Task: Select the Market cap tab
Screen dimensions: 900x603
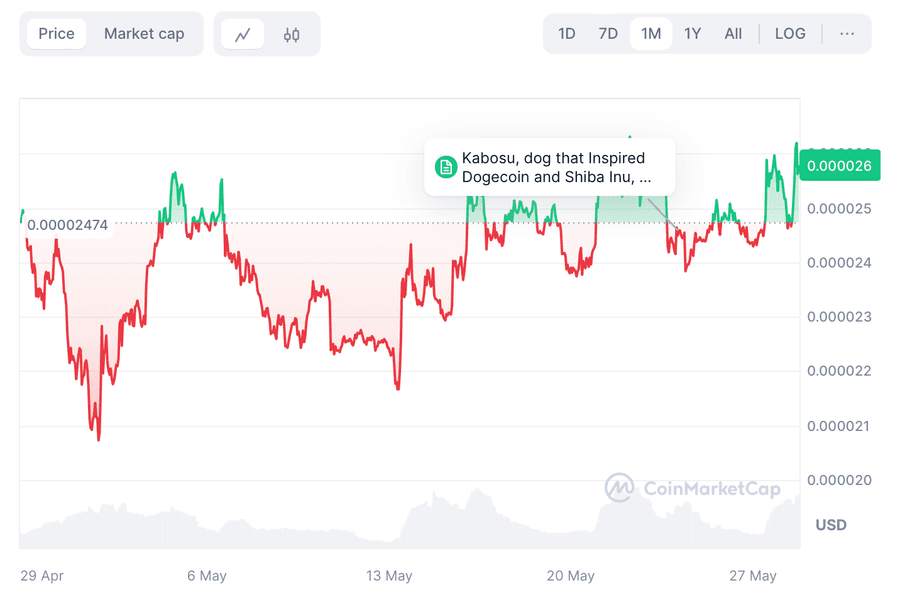Action: [x=144, y=34]
